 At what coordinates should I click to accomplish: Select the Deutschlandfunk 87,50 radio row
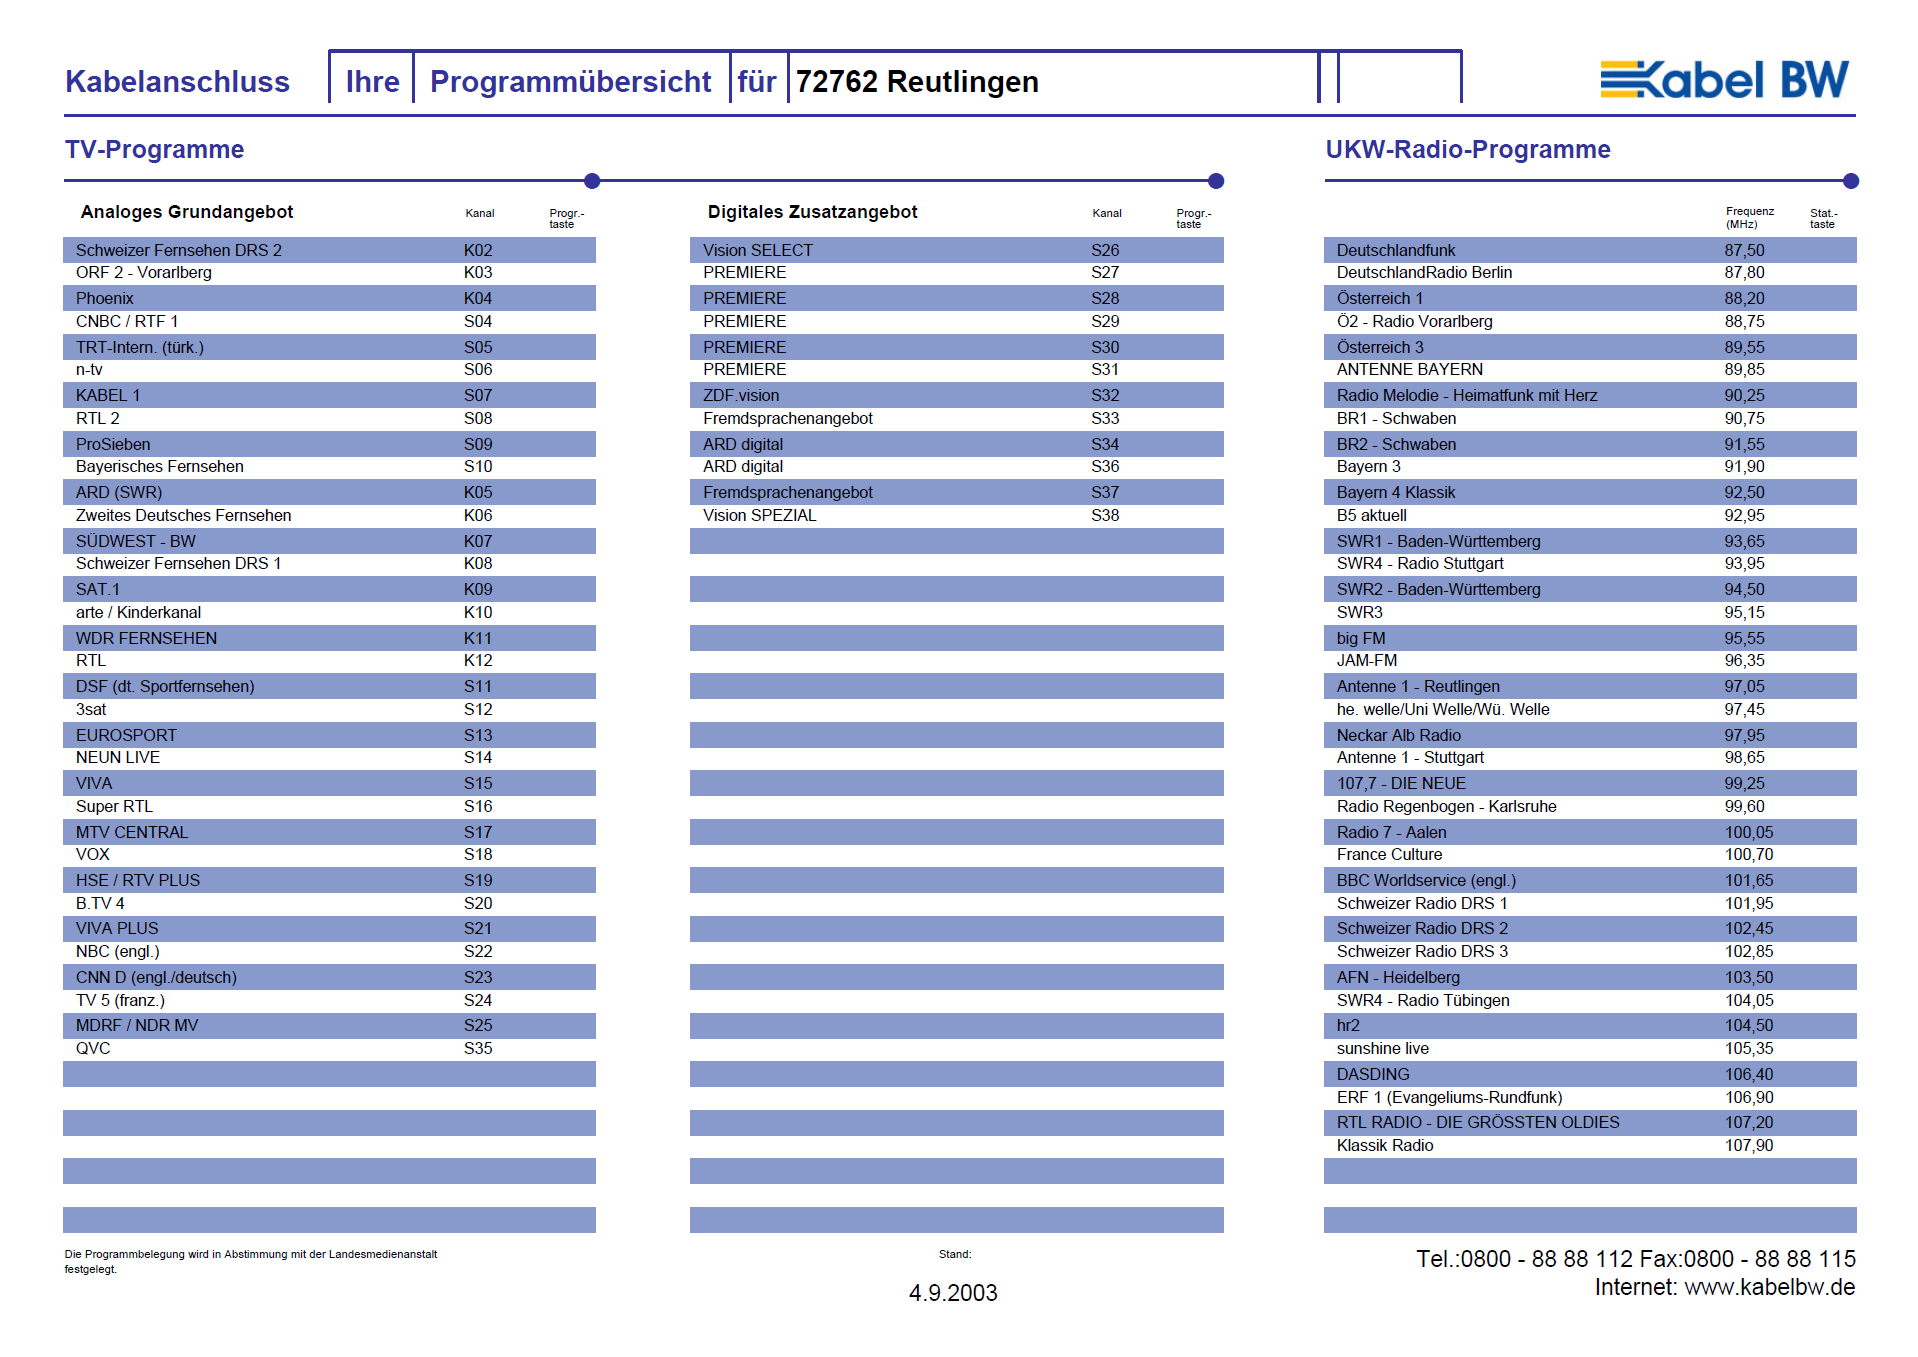click(x=1590, y=250)
